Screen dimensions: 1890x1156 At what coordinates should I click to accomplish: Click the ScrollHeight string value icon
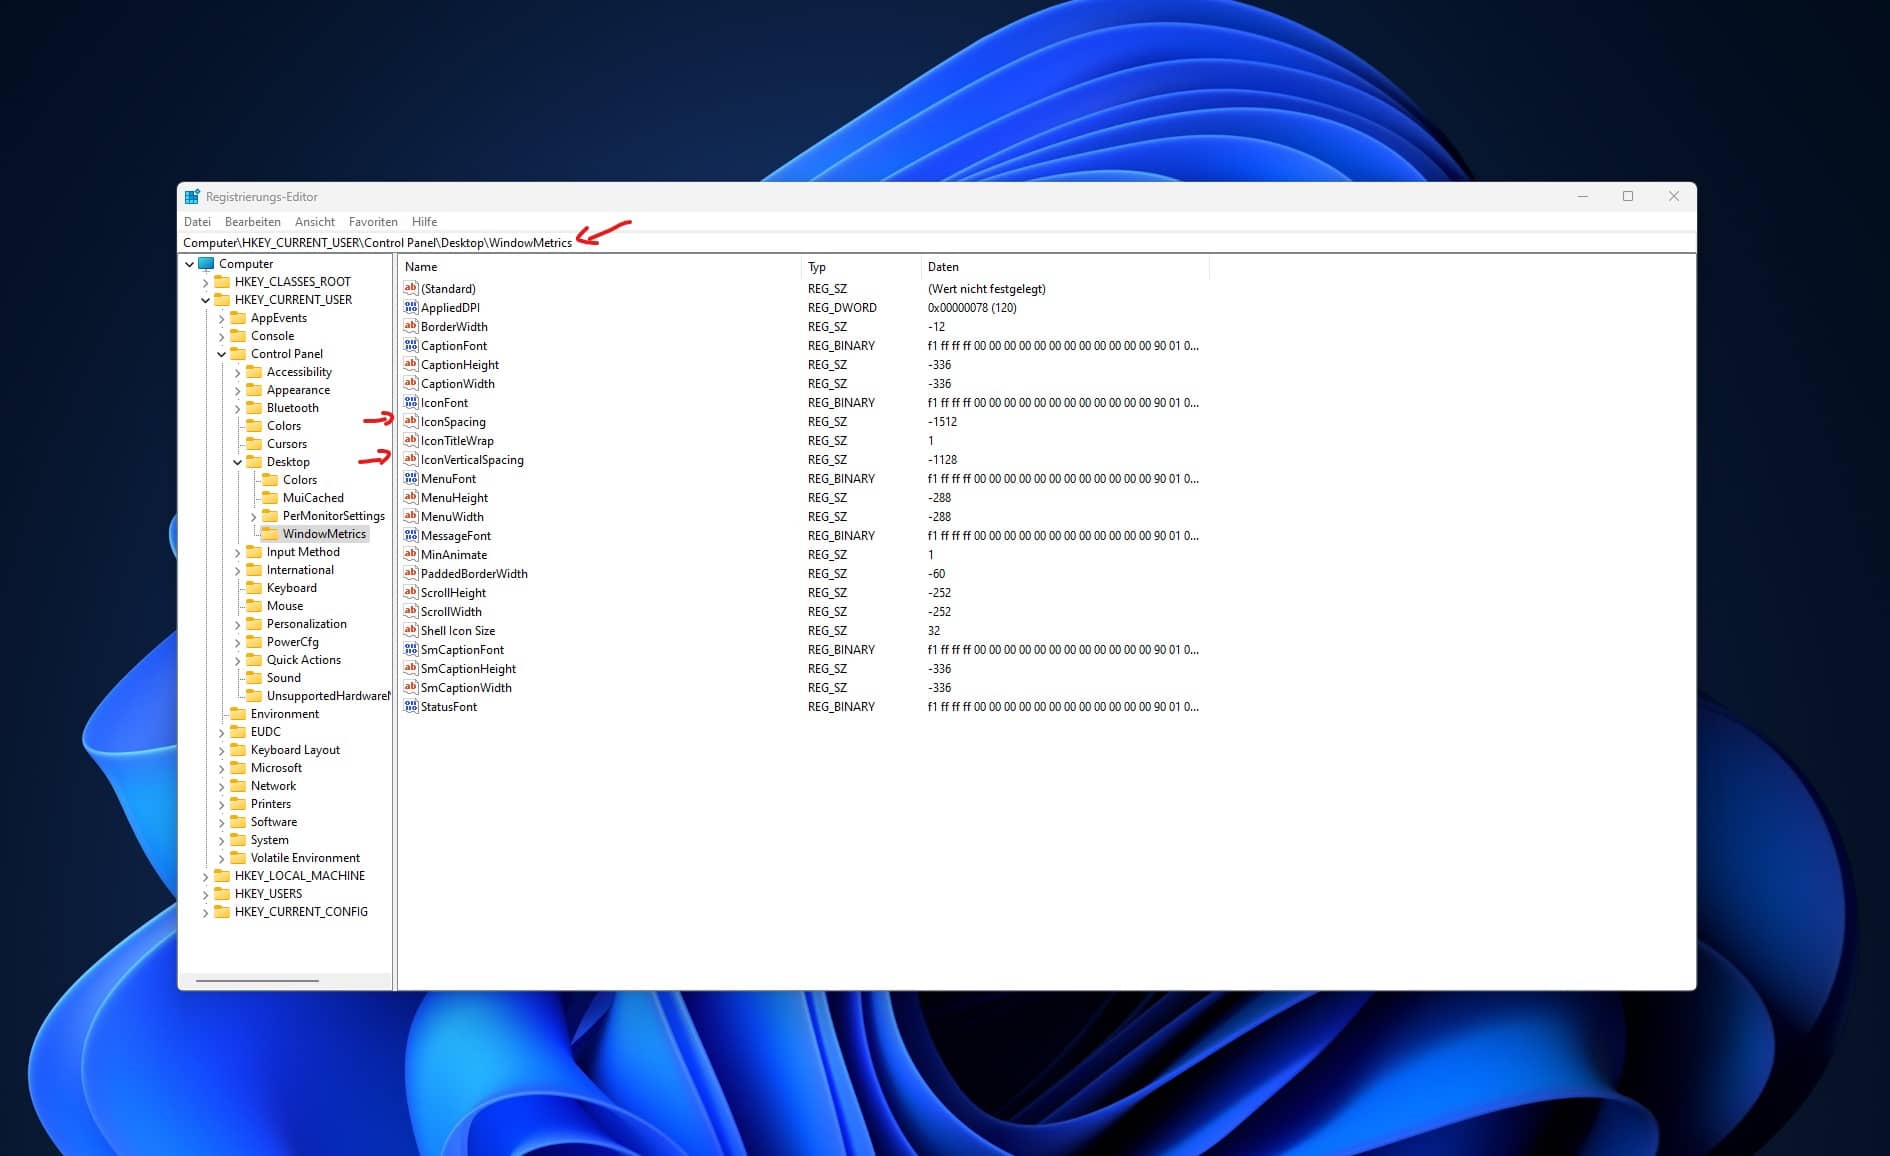[410, 592]
